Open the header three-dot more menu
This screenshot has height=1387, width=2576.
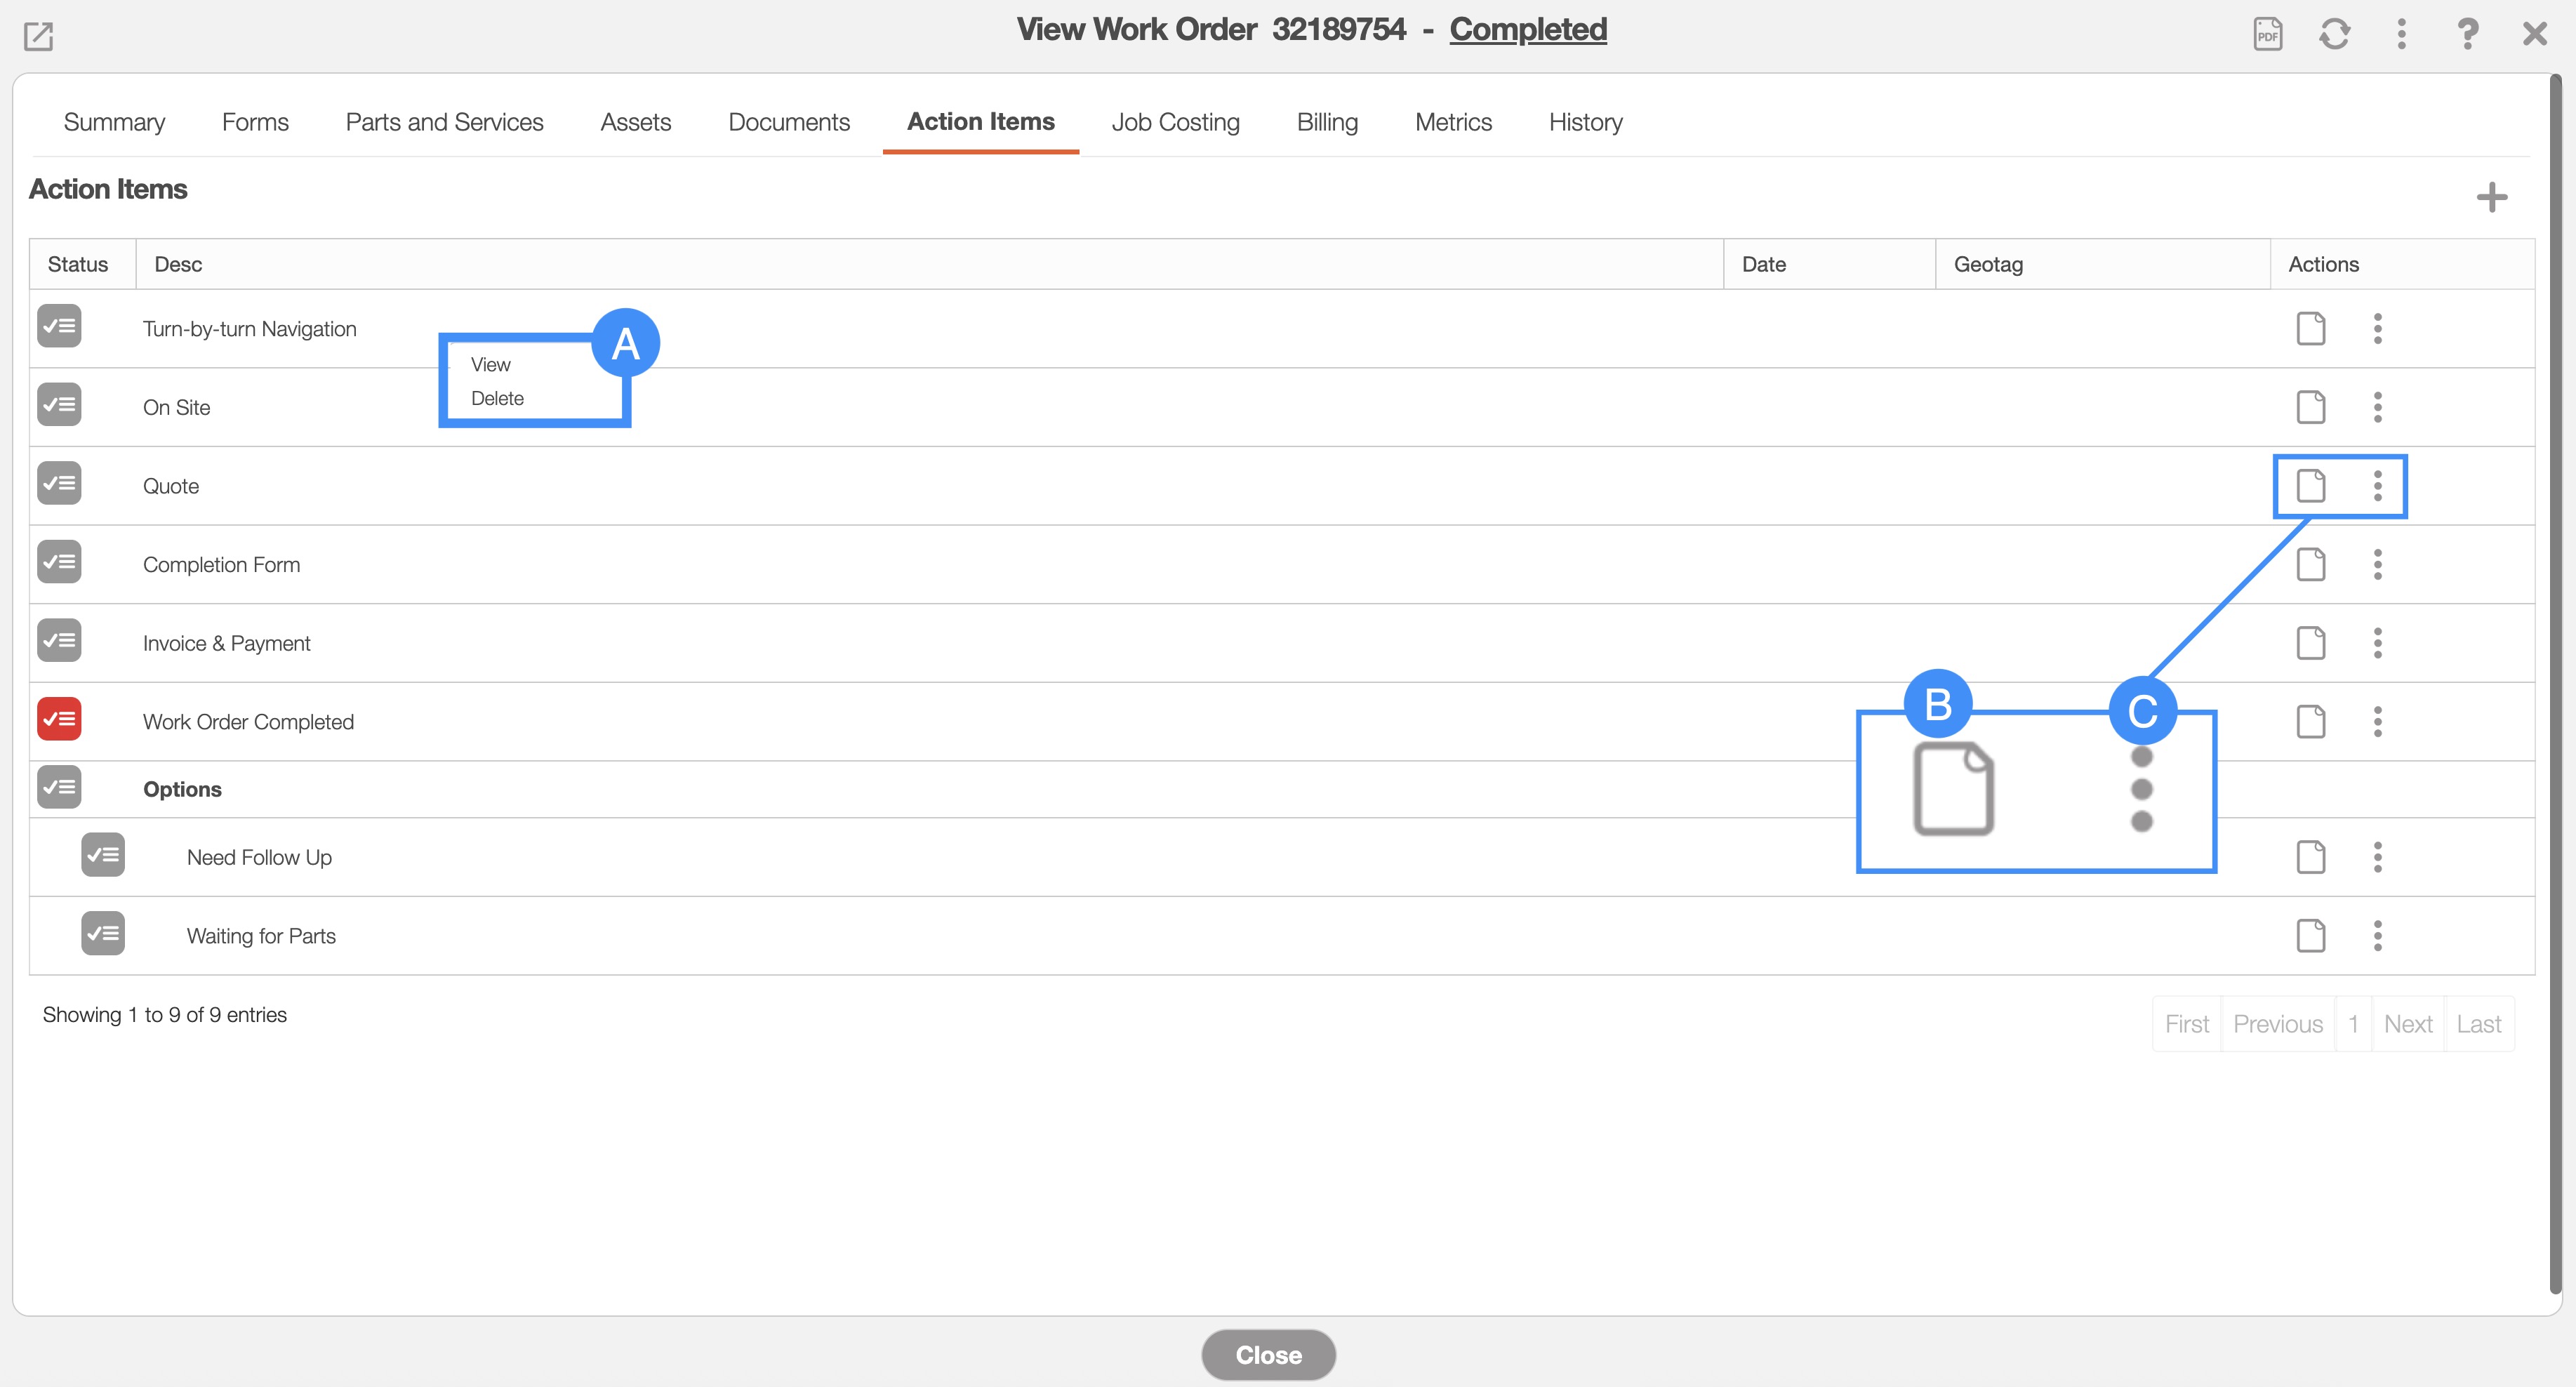(2401, 34)
